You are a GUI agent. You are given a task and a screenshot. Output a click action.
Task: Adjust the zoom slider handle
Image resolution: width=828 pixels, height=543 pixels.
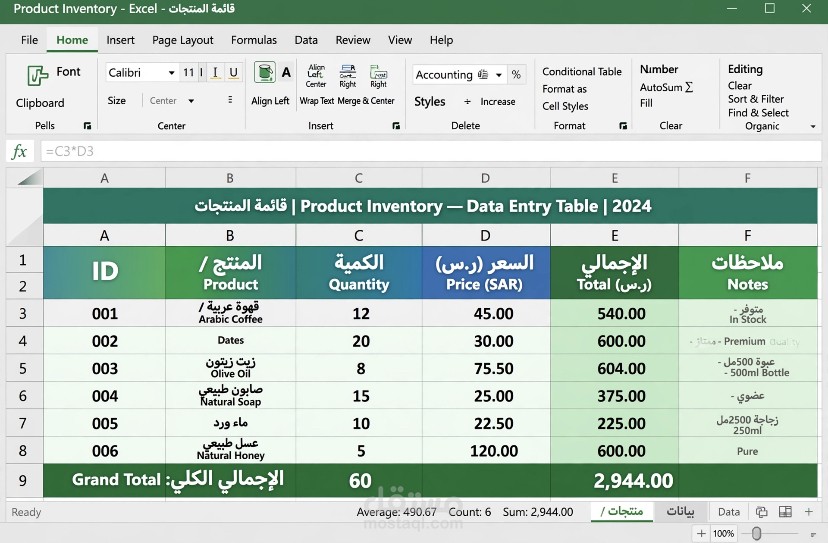click(757, 533)
